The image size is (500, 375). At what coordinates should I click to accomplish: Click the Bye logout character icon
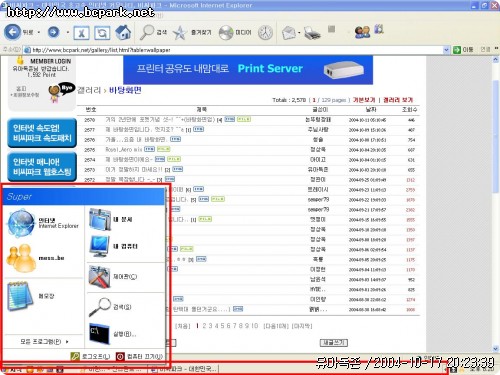pos(61,92)
